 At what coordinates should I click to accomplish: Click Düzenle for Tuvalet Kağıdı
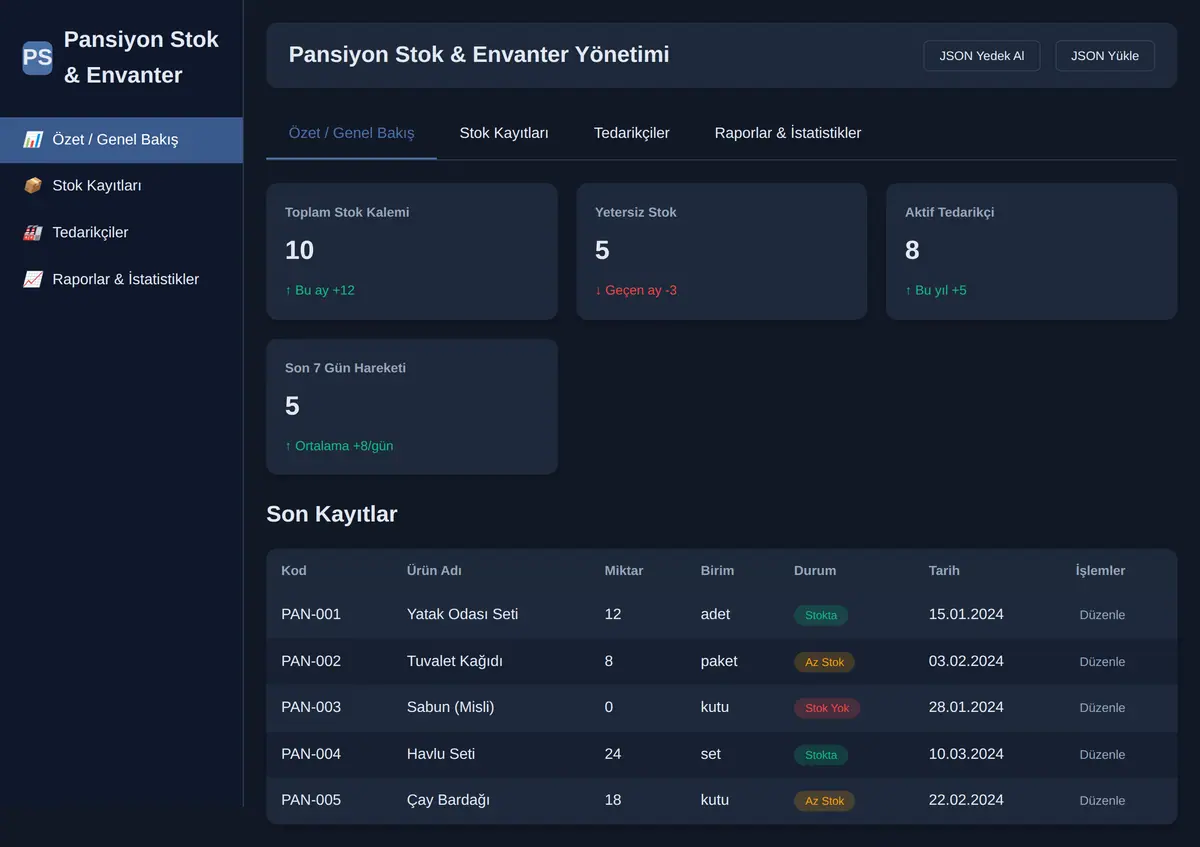pos(1102,662)
